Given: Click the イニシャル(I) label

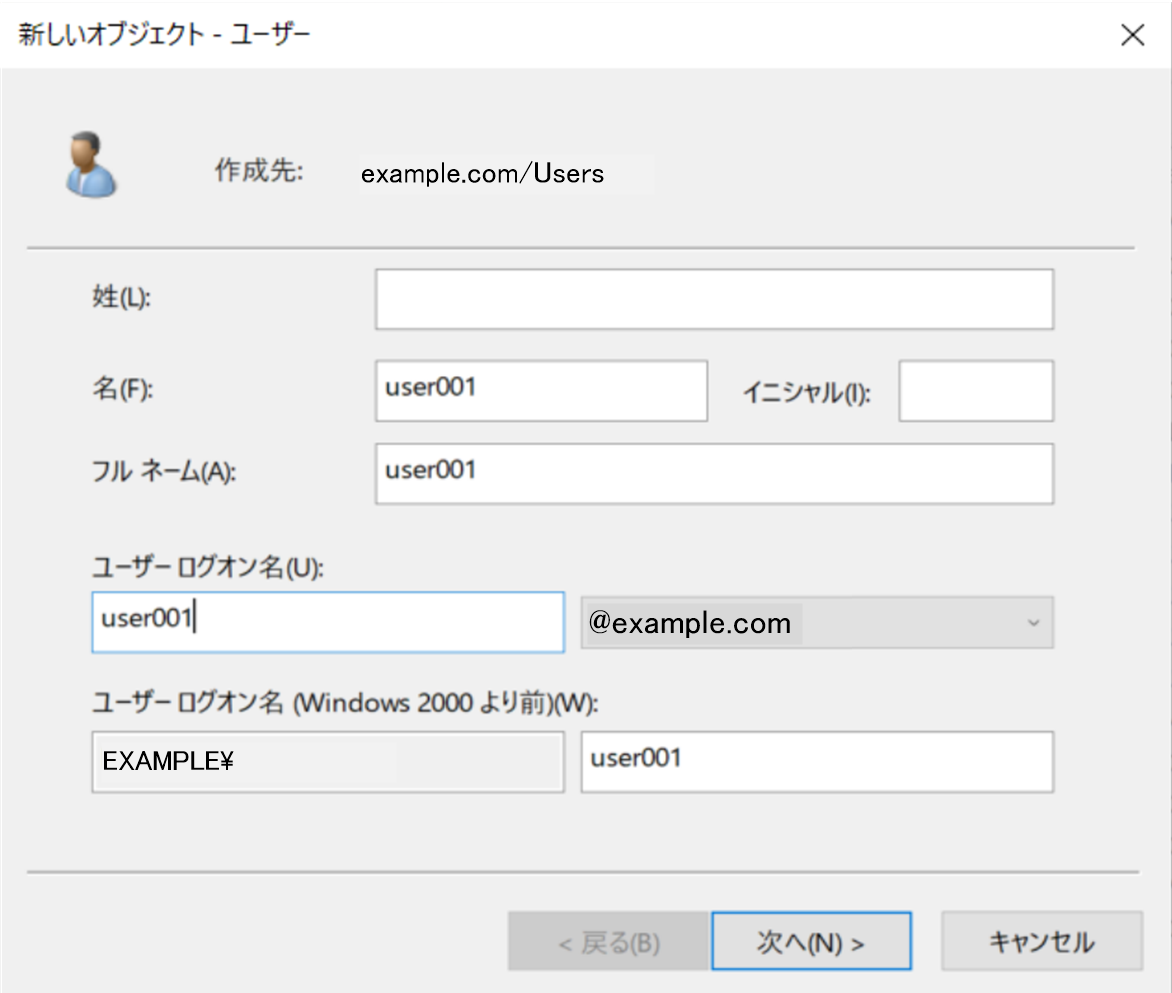Looking at the screenshot, I should coord(806,393).
